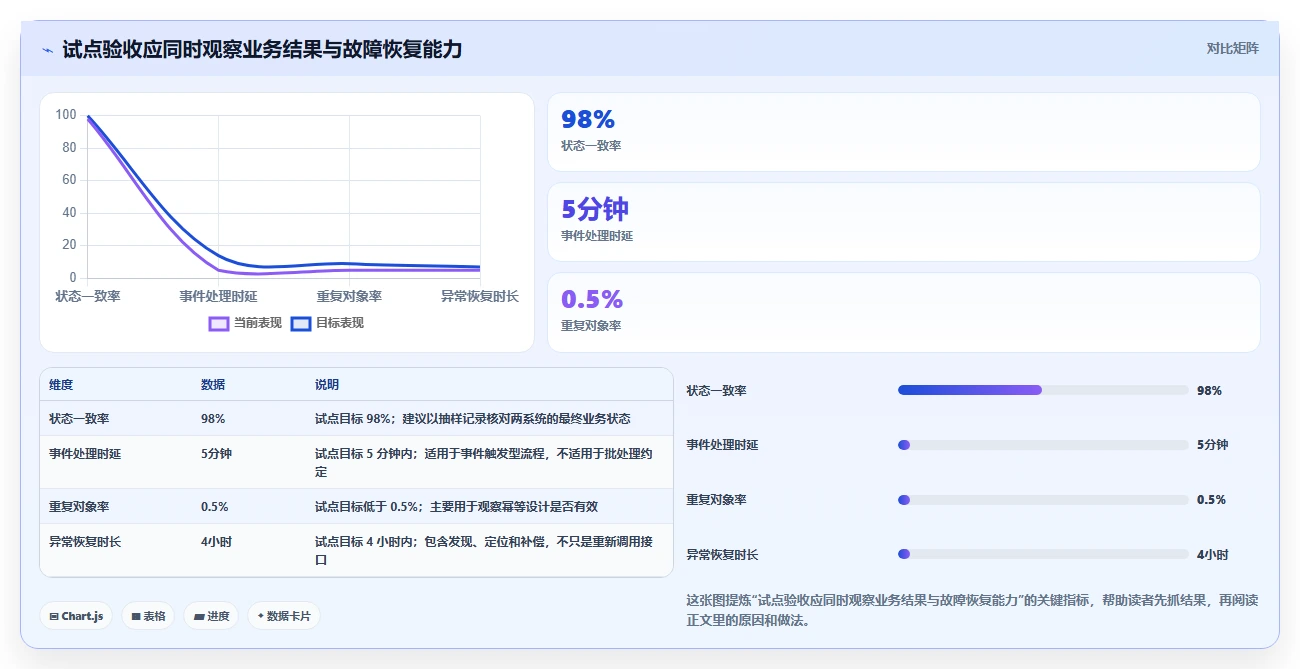This screenshot has height=669, width=1300.
Task: Click the footer summary paragraph text
Action: [972, 610]
